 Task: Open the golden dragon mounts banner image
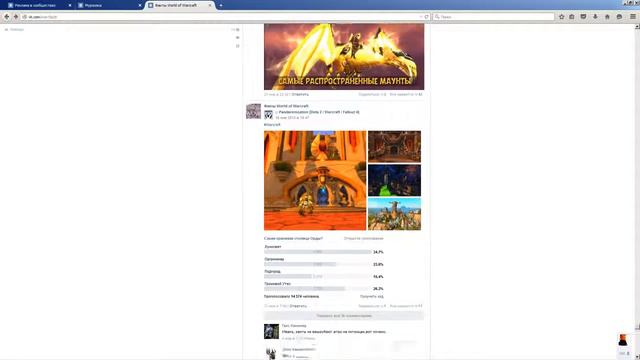pos(344,56)
